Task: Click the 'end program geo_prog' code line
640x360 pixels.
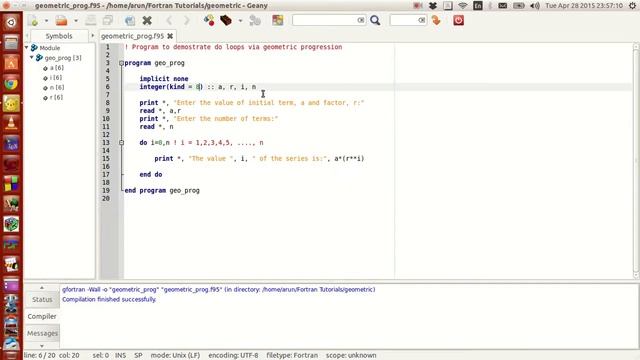Action: pyautogui.click(x=162, y=190)
